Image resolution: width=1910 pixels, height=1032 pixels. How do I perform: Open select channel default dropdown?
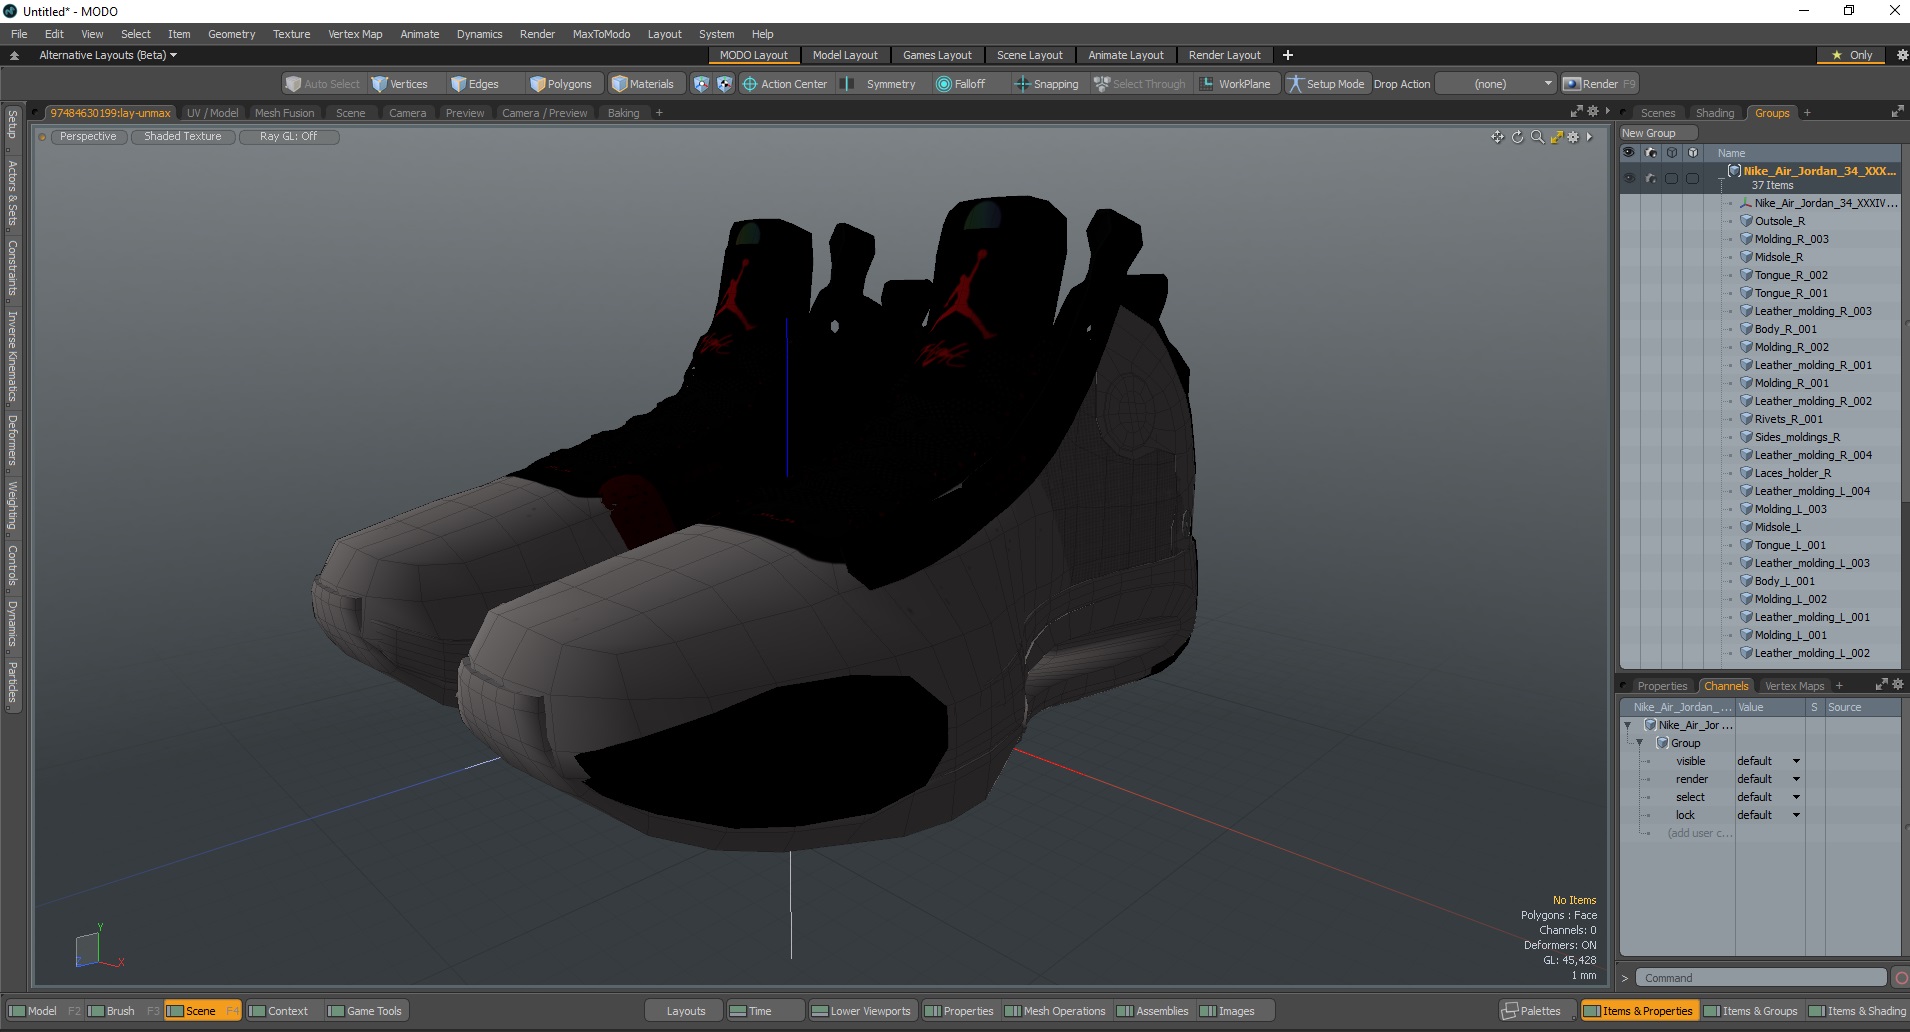(x=1768, y=797)
